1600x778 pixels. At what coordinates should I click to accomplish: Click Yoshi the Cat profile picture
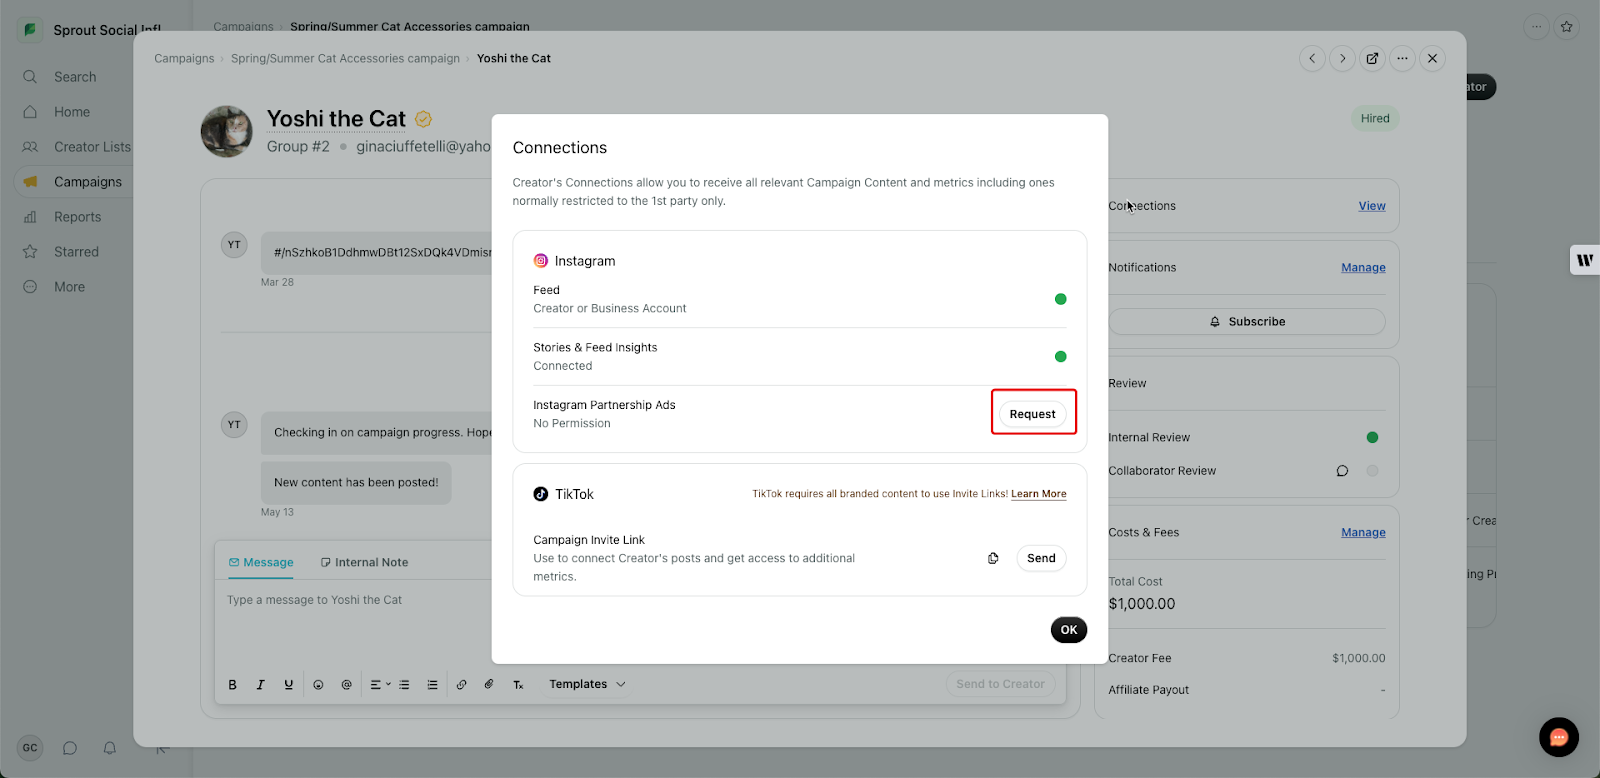pyautogui.click(x=227, y=132)
